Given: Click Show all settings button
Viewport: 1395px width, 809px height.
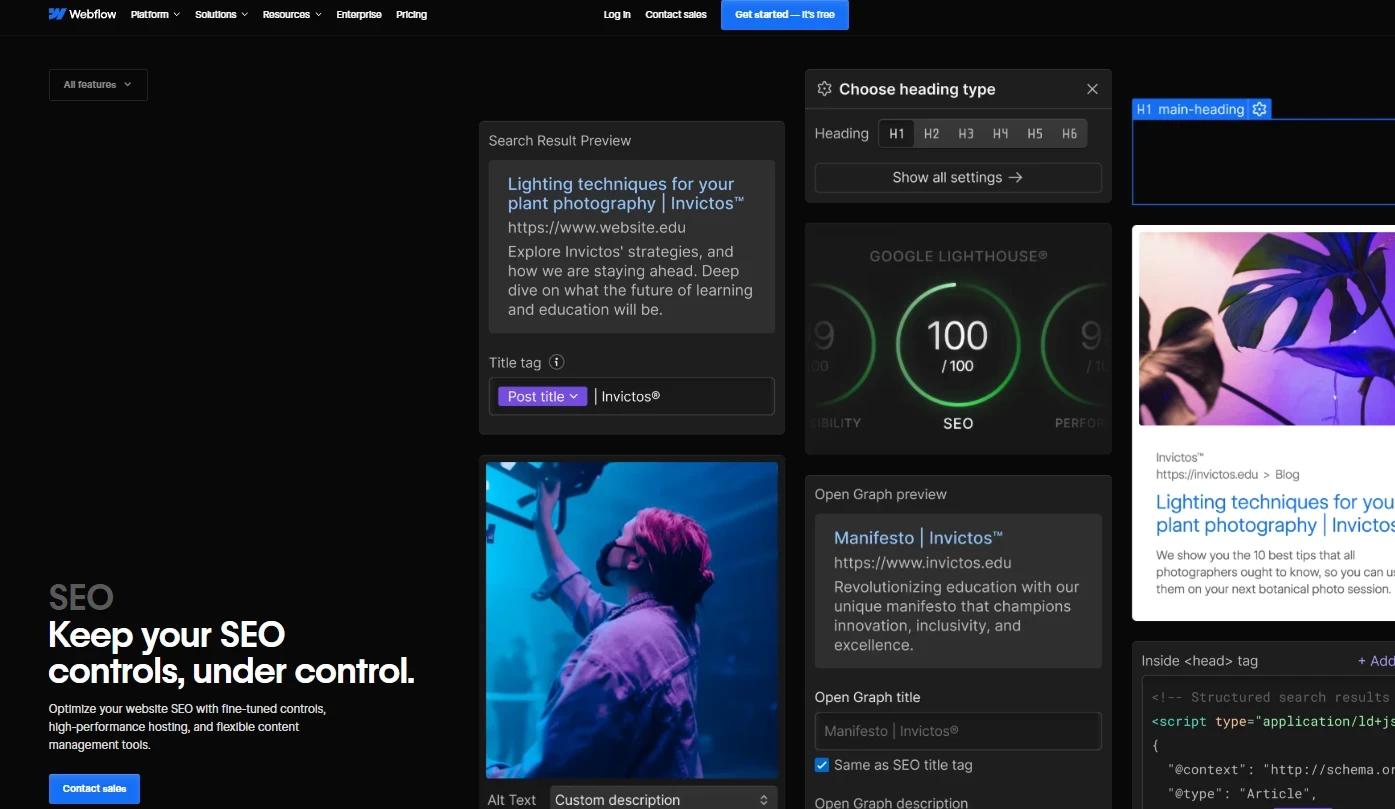Looking at the screenshot, I should tap(957, 178).
